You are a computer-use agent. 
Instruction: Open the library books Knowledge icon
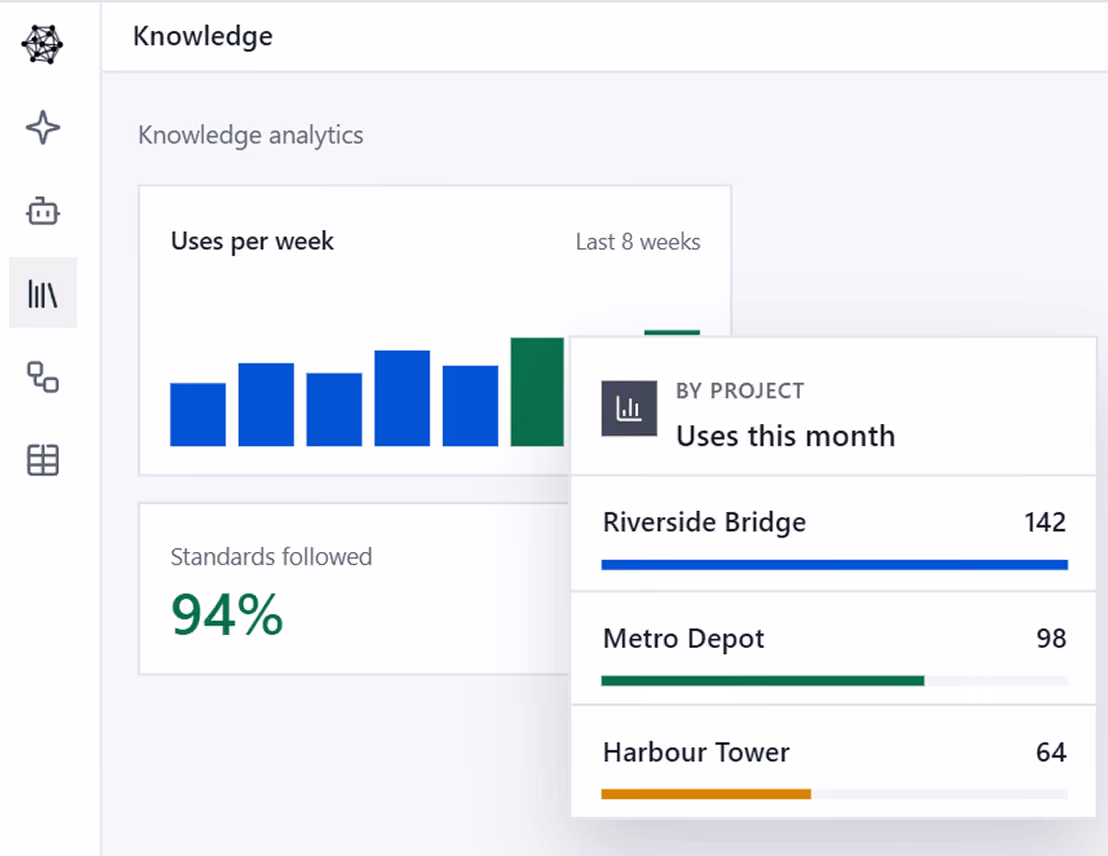(43, 293)
